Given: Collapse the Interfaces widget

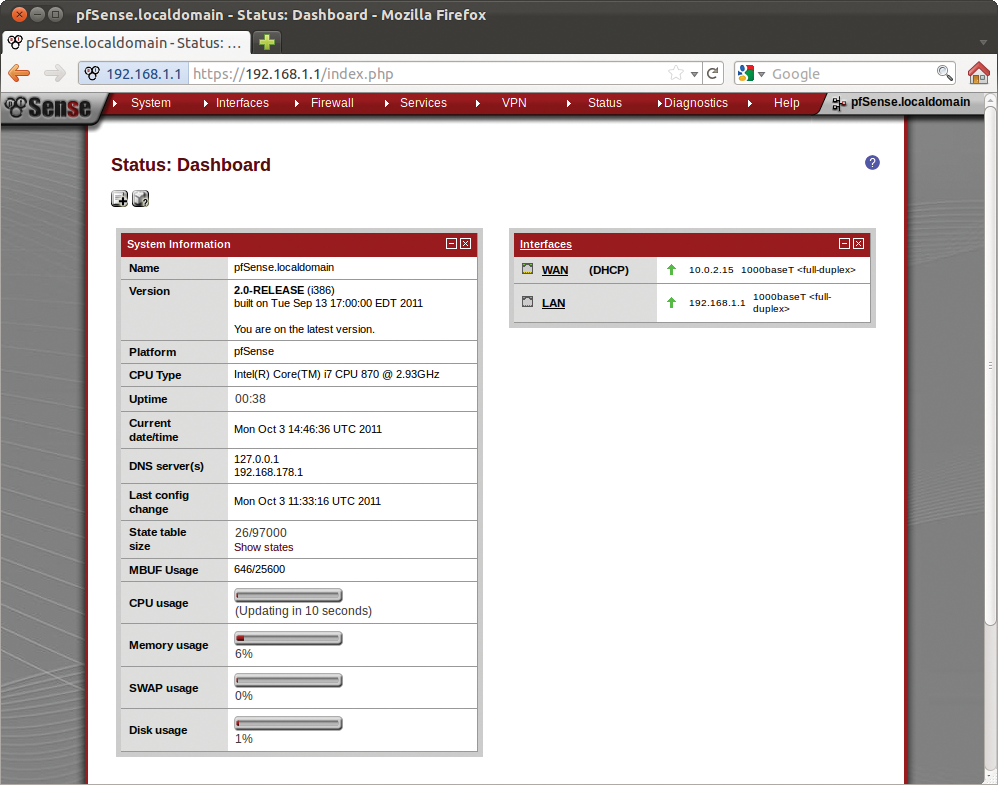Looking at the screenshot, I should pos(844,243).
